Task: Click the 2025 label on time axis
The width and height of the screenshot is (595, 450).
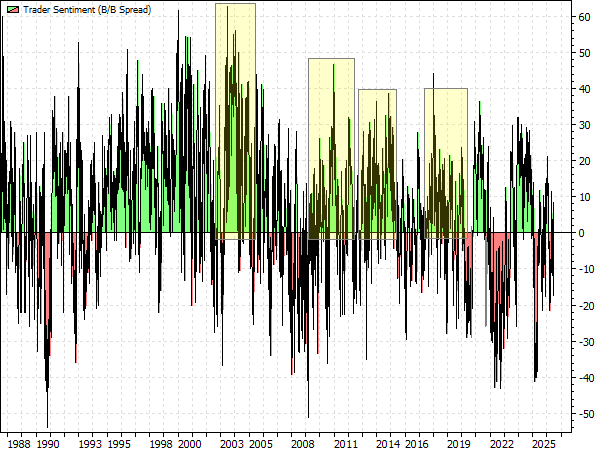Action: 543,444
